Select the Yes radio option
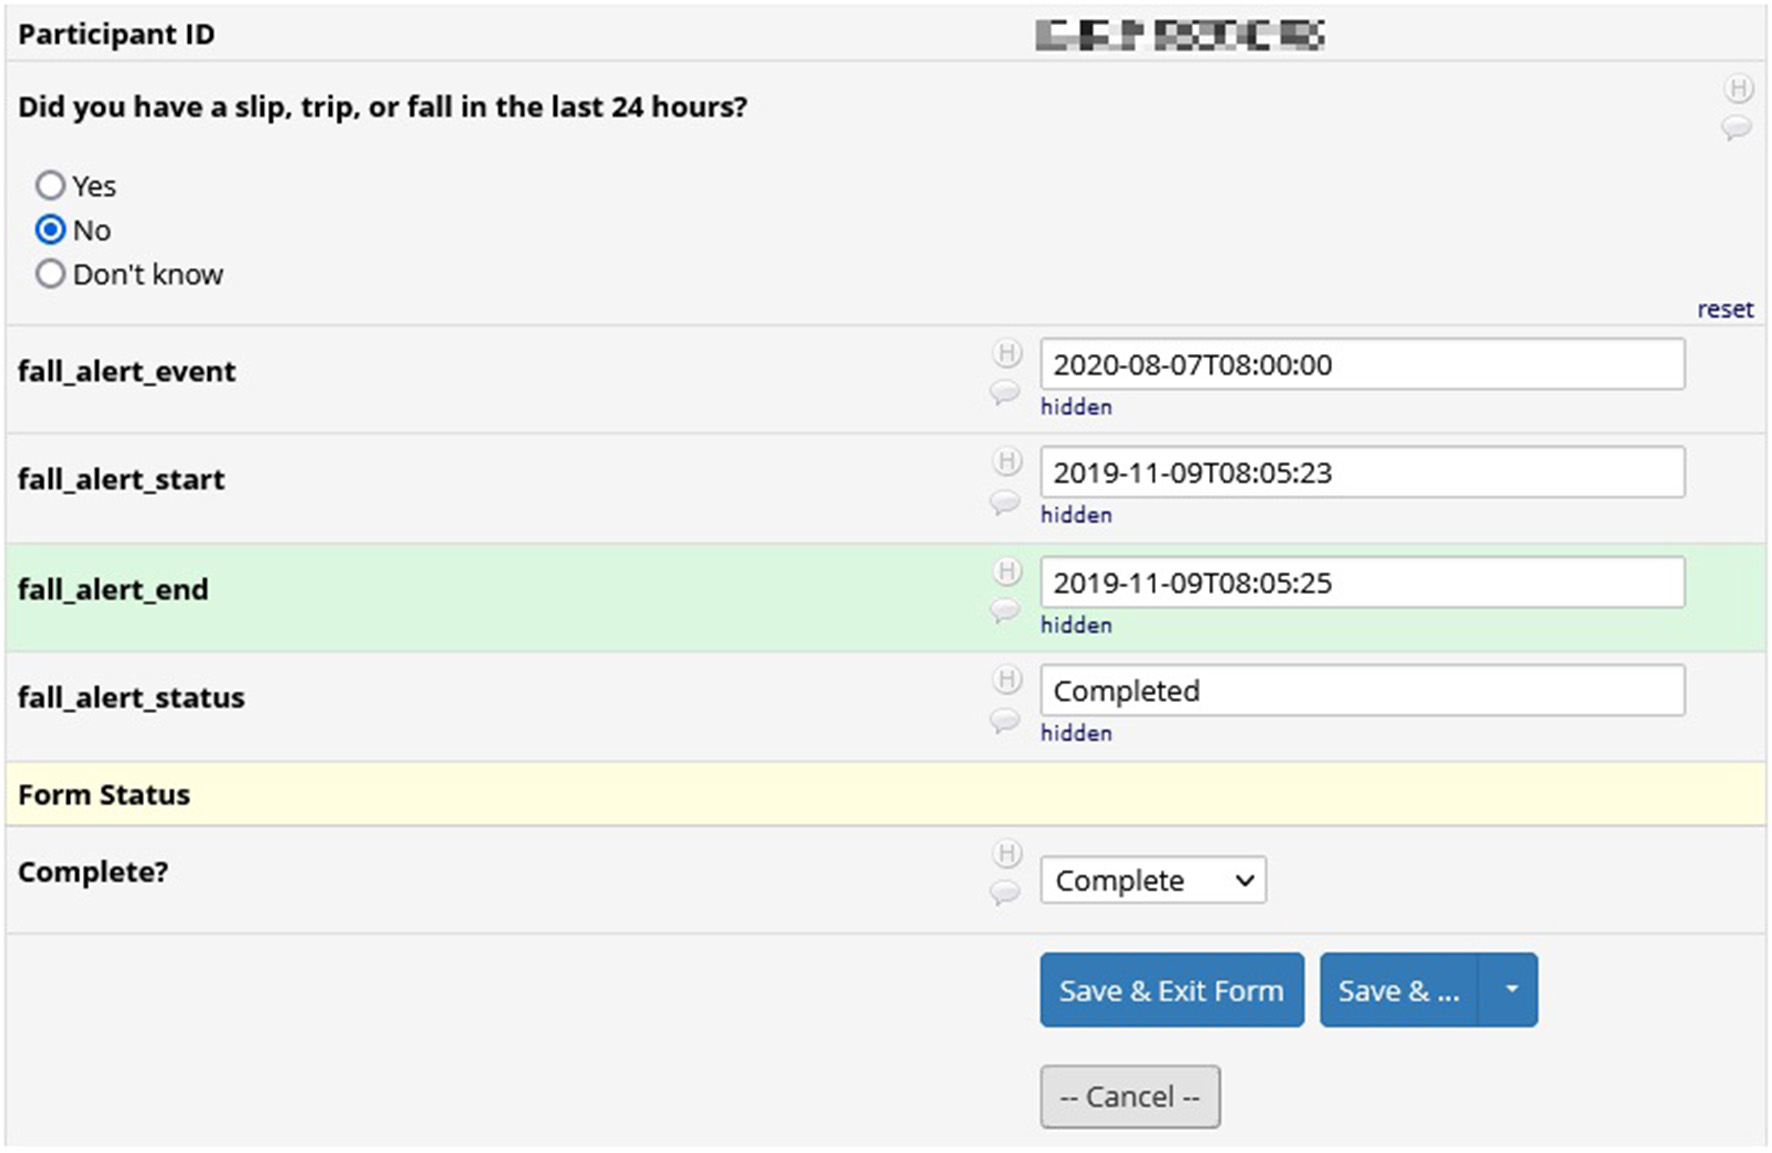This screenshot has width=1772, height=1153. 50,186
